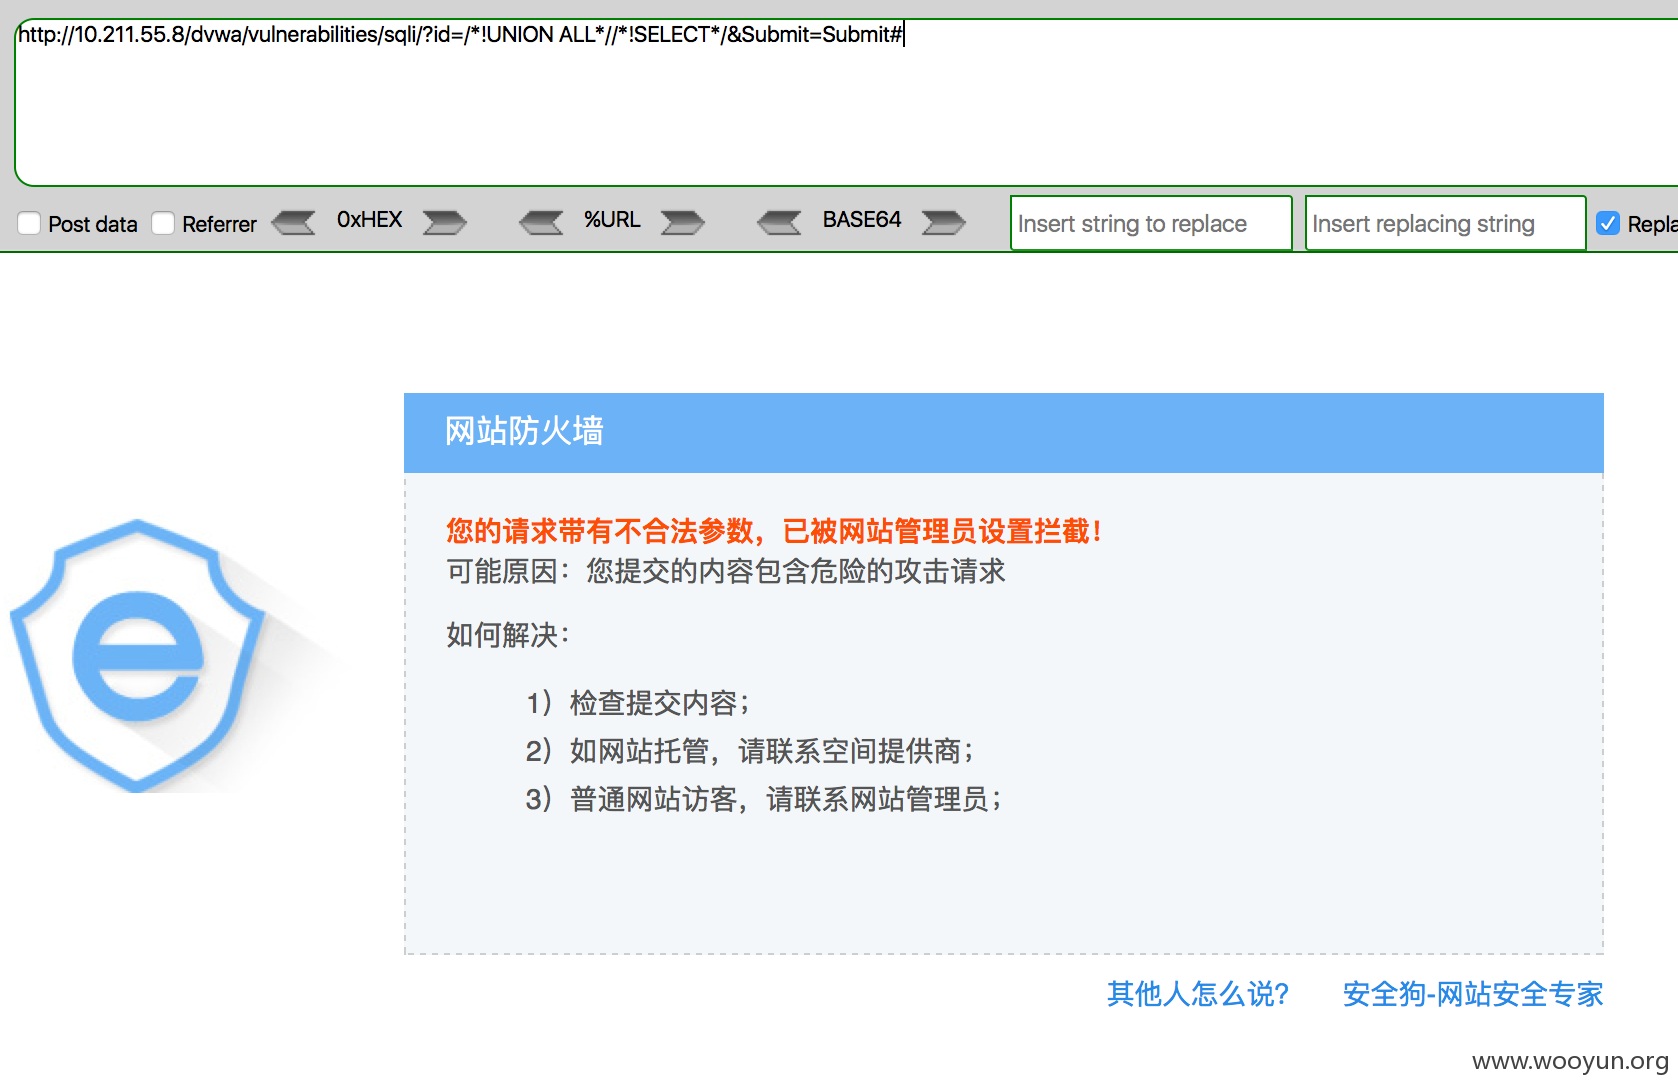1678x1090 pixels.
Task: Focus the 'Insert string to replace' field
Action: pyautogui.click(x=1151, y=223)
